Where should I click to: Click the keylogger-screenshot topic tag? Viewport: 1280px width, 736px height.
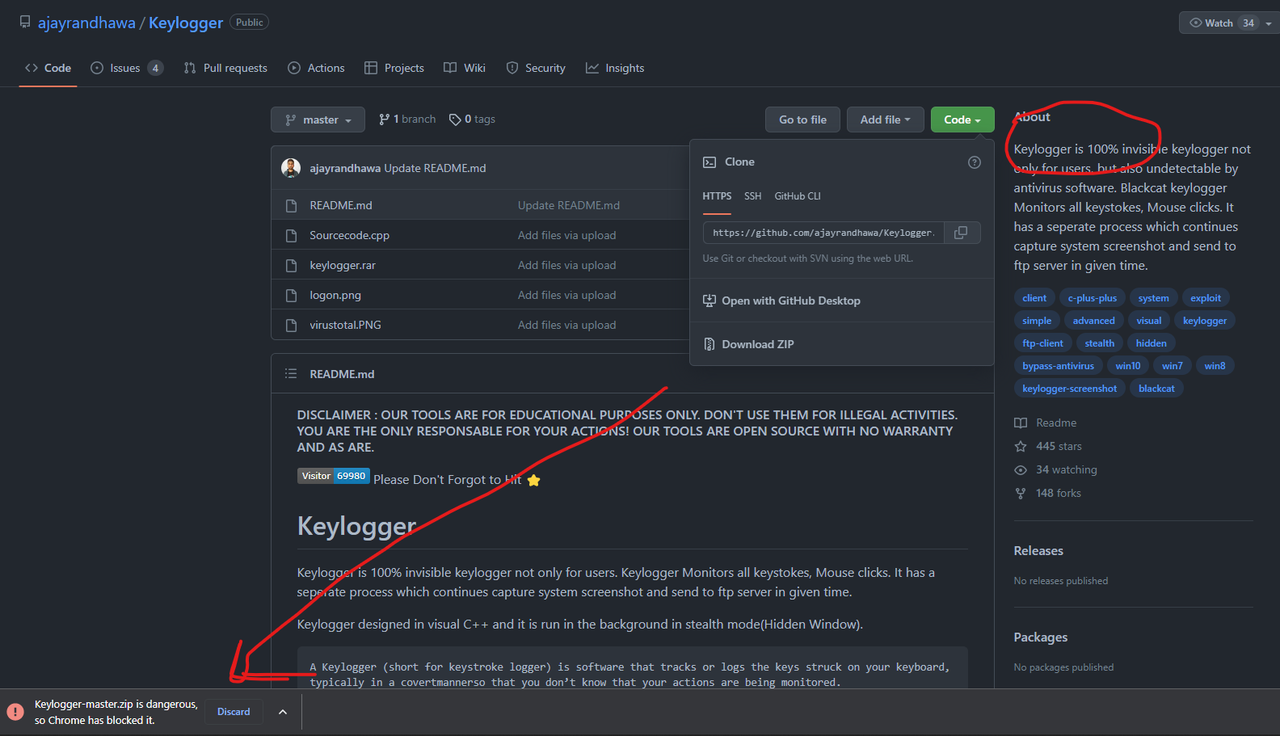click(1070, 388)
